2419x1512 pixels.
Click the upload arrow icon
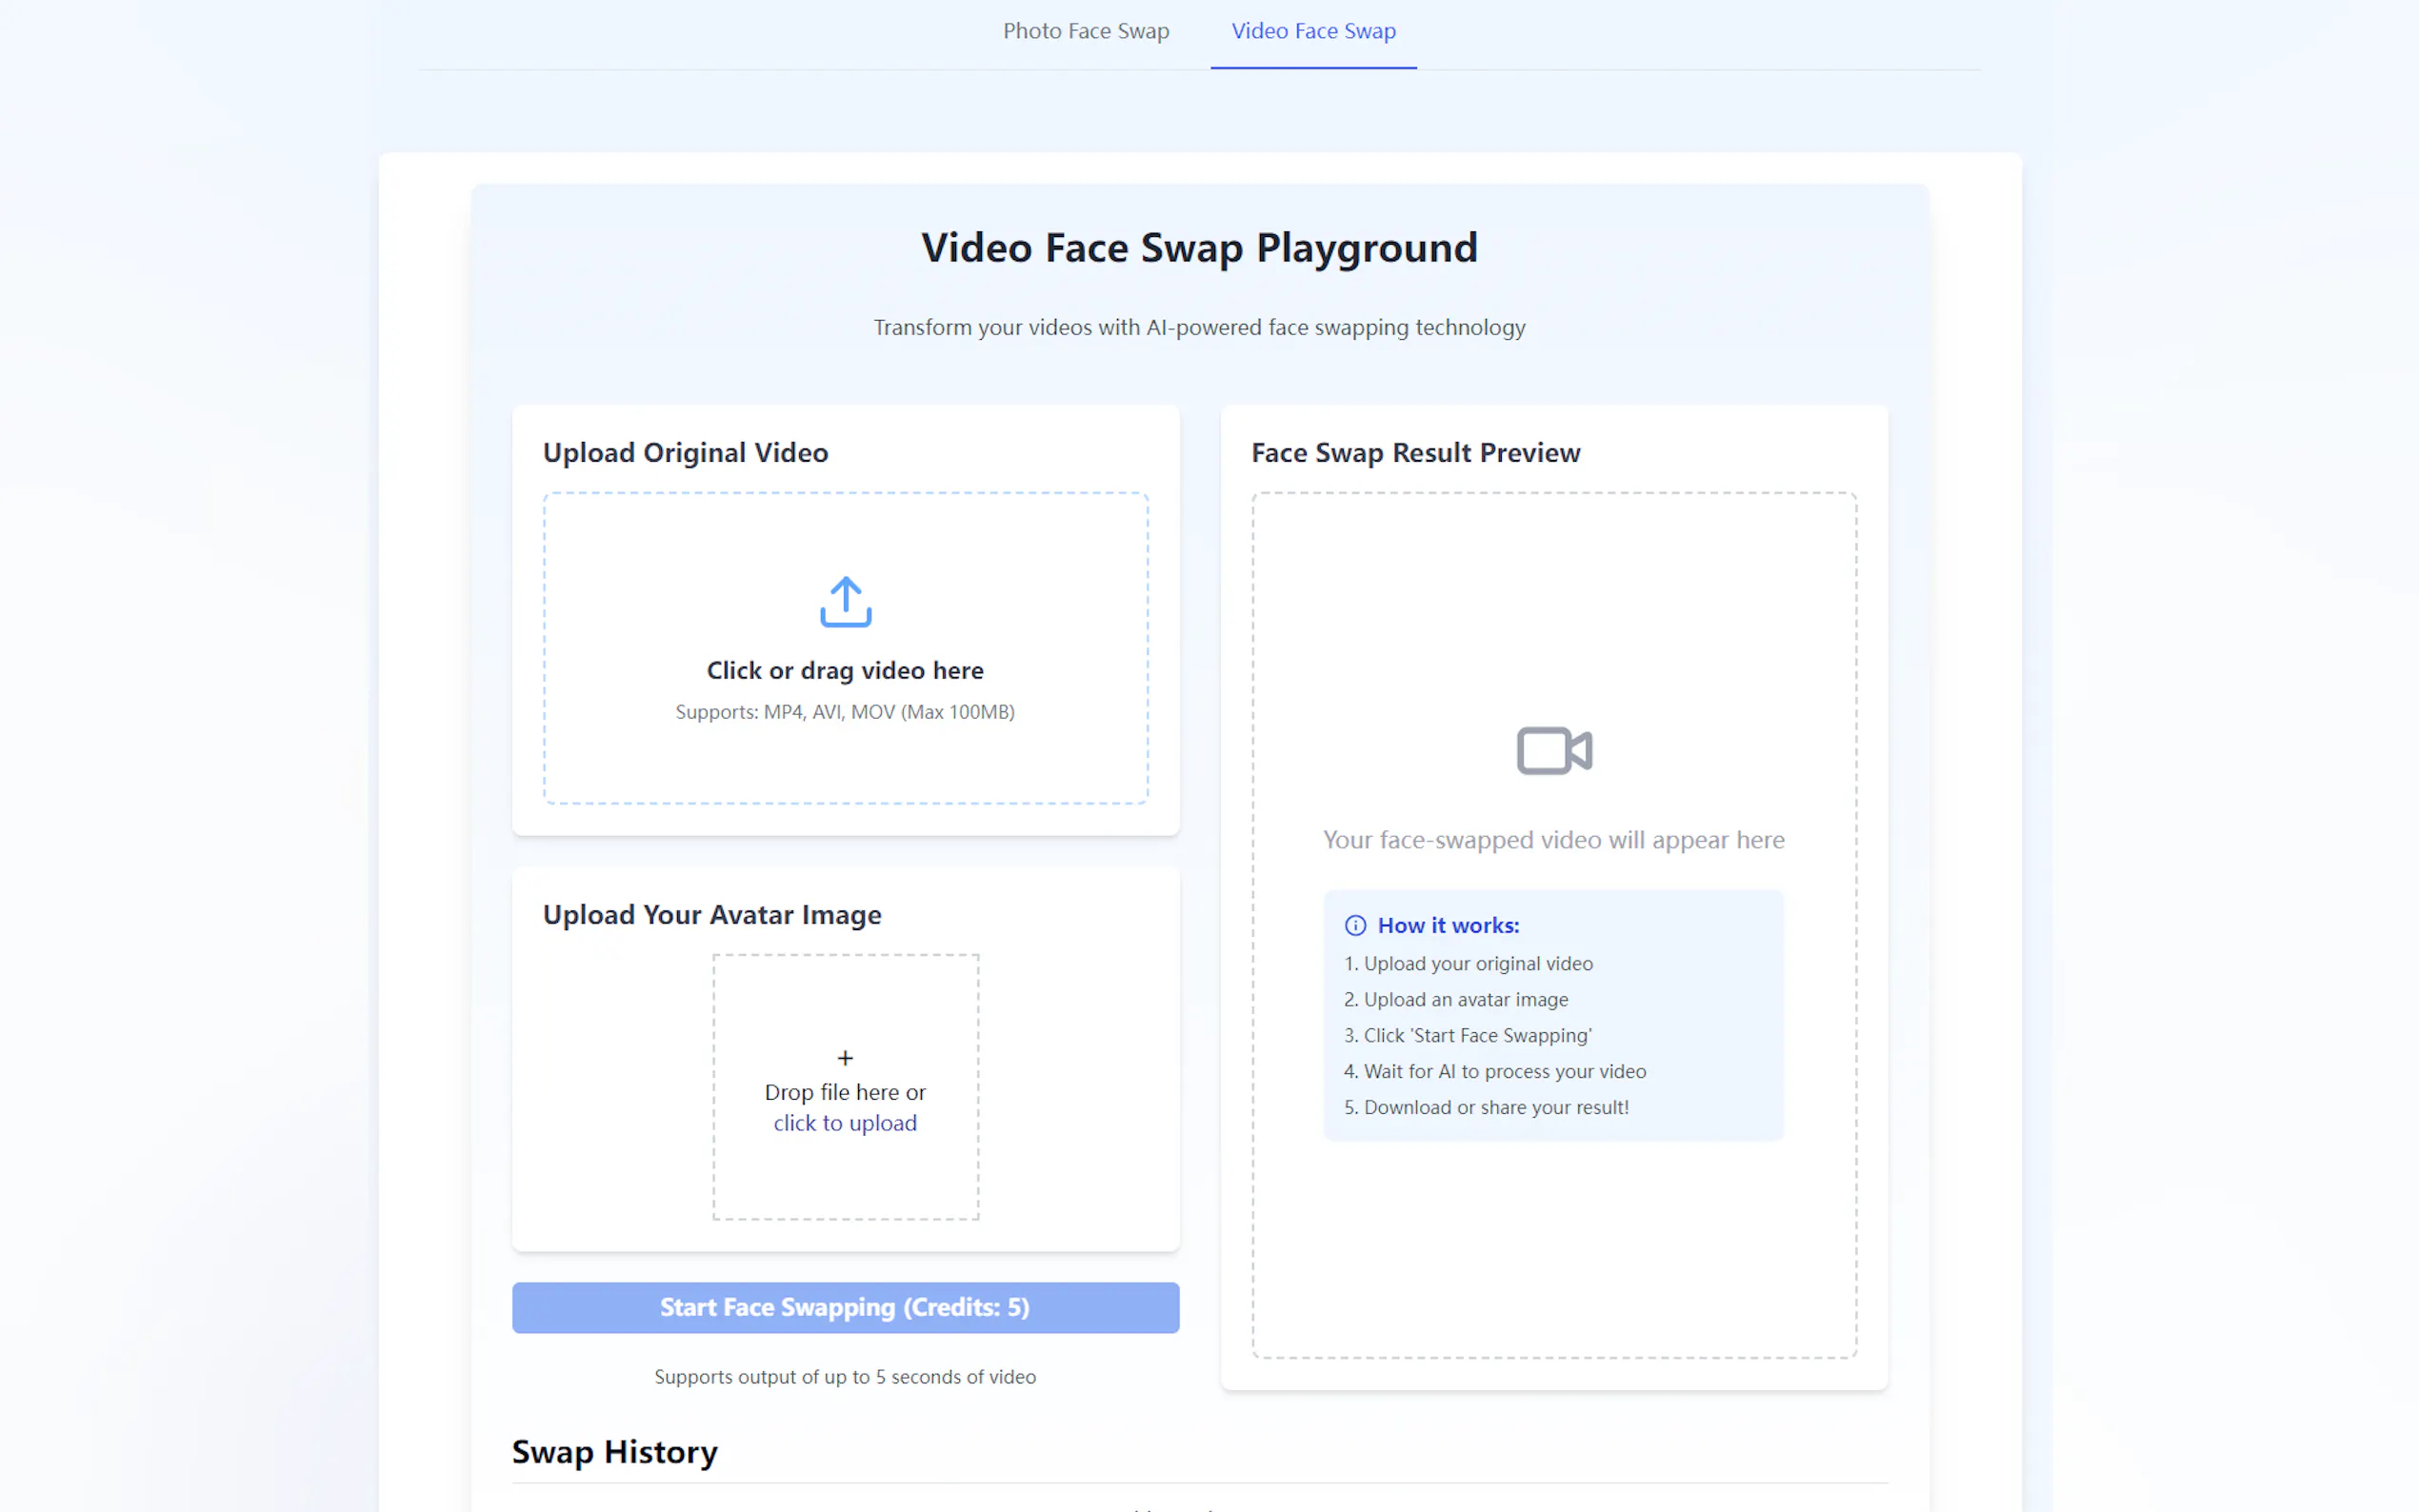[x=845, y=602]
